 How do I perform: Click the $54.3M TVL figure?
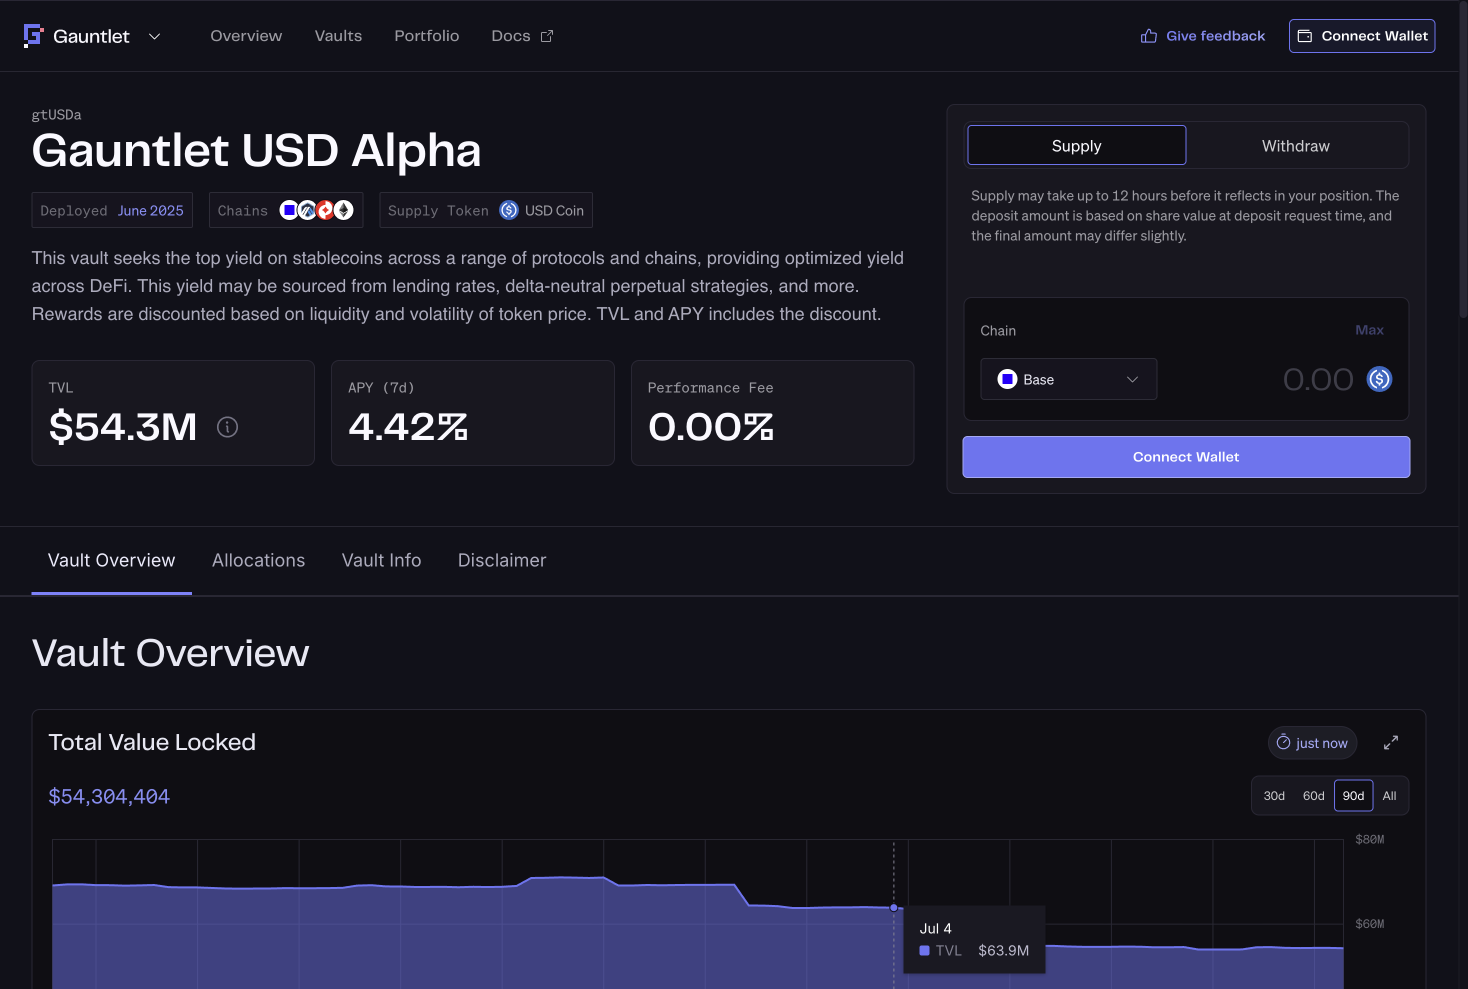pyautogui.click(x=123, y=427)
